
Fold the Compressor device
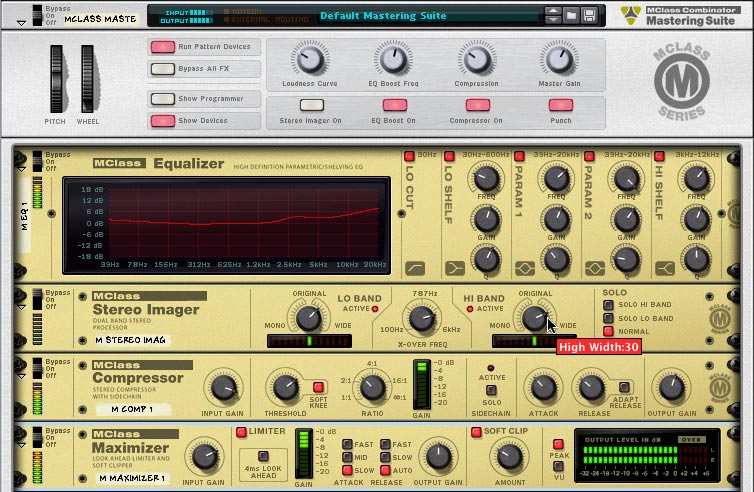pyautogui.click(x=21, y=376)
